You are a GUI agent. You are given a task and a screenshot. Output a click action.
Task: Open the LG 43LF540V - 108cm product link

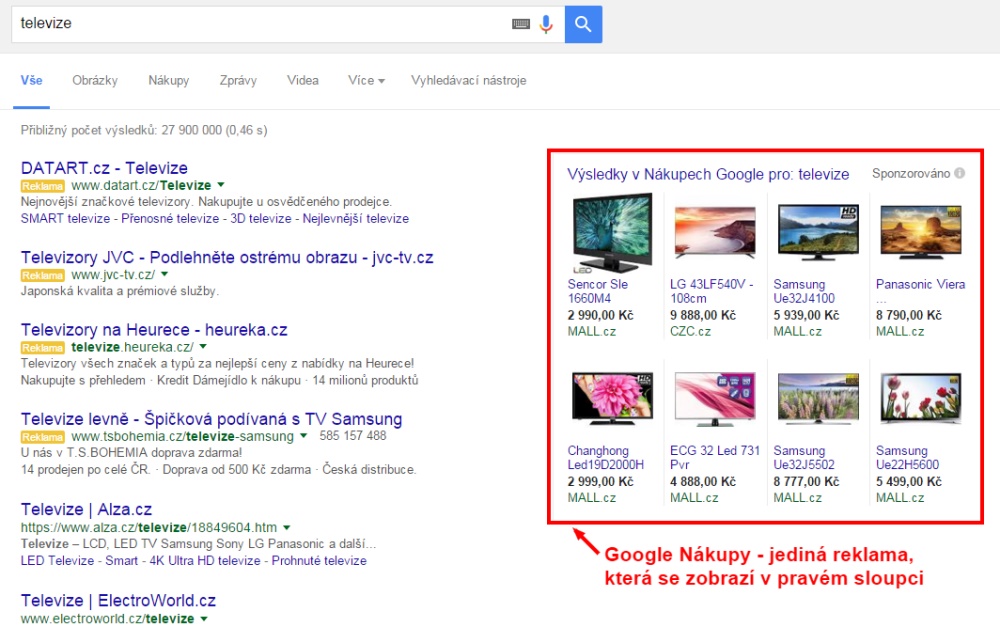coord(712,291)
